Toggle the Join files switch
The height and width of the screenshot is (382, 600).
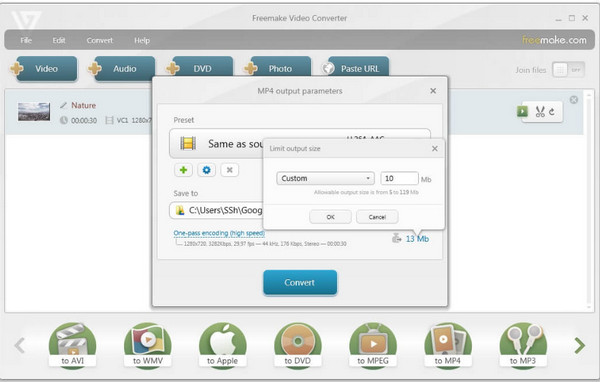click(x=568, y=70)
